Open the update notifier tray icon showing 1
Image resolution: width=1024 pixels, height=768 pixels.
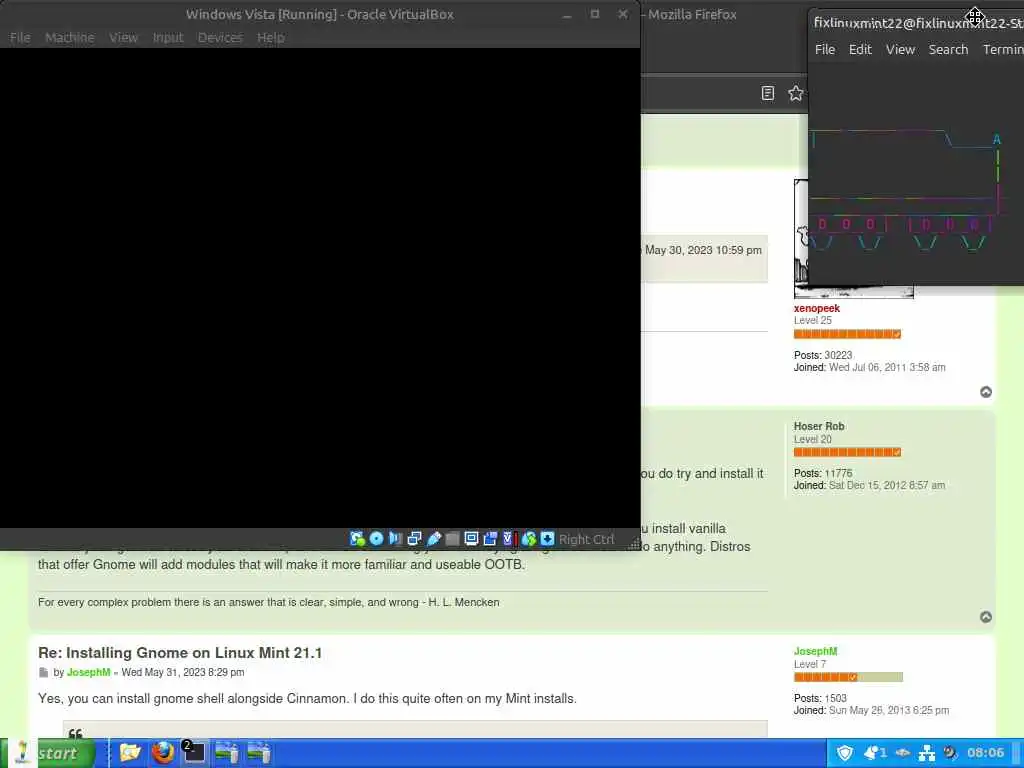coord(874,753)
